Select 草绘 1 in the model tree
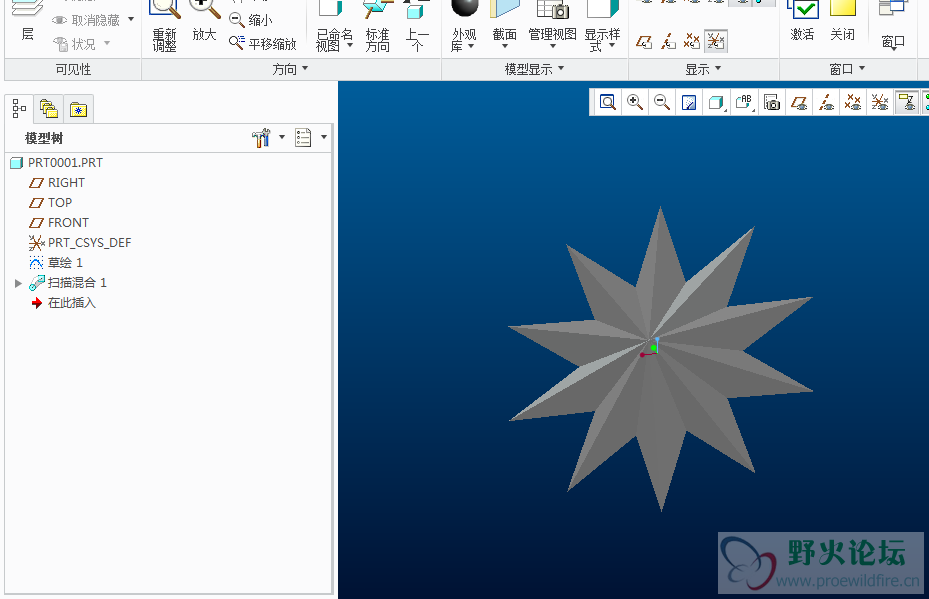This screenshot has height=599, width=929. (65, 263)
